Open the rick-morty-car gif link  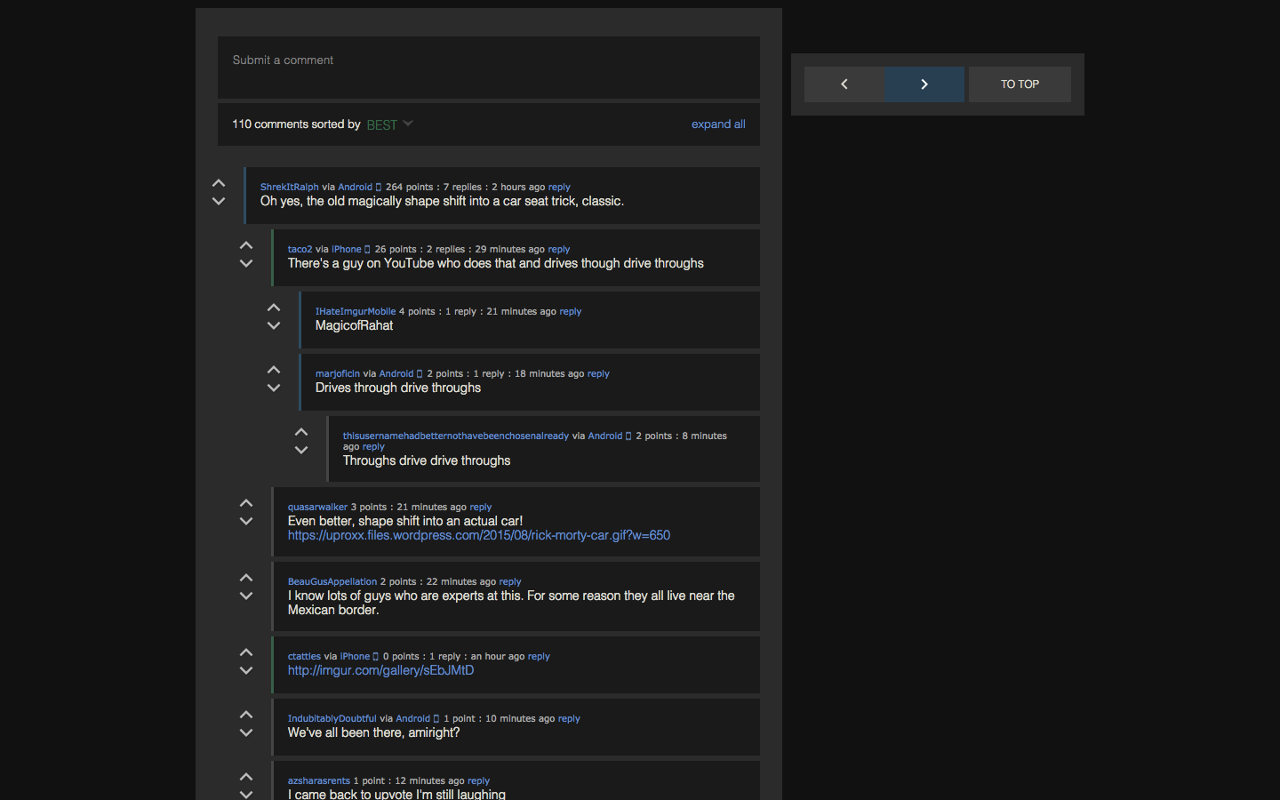pyautogui.click(x=478, y=535)
